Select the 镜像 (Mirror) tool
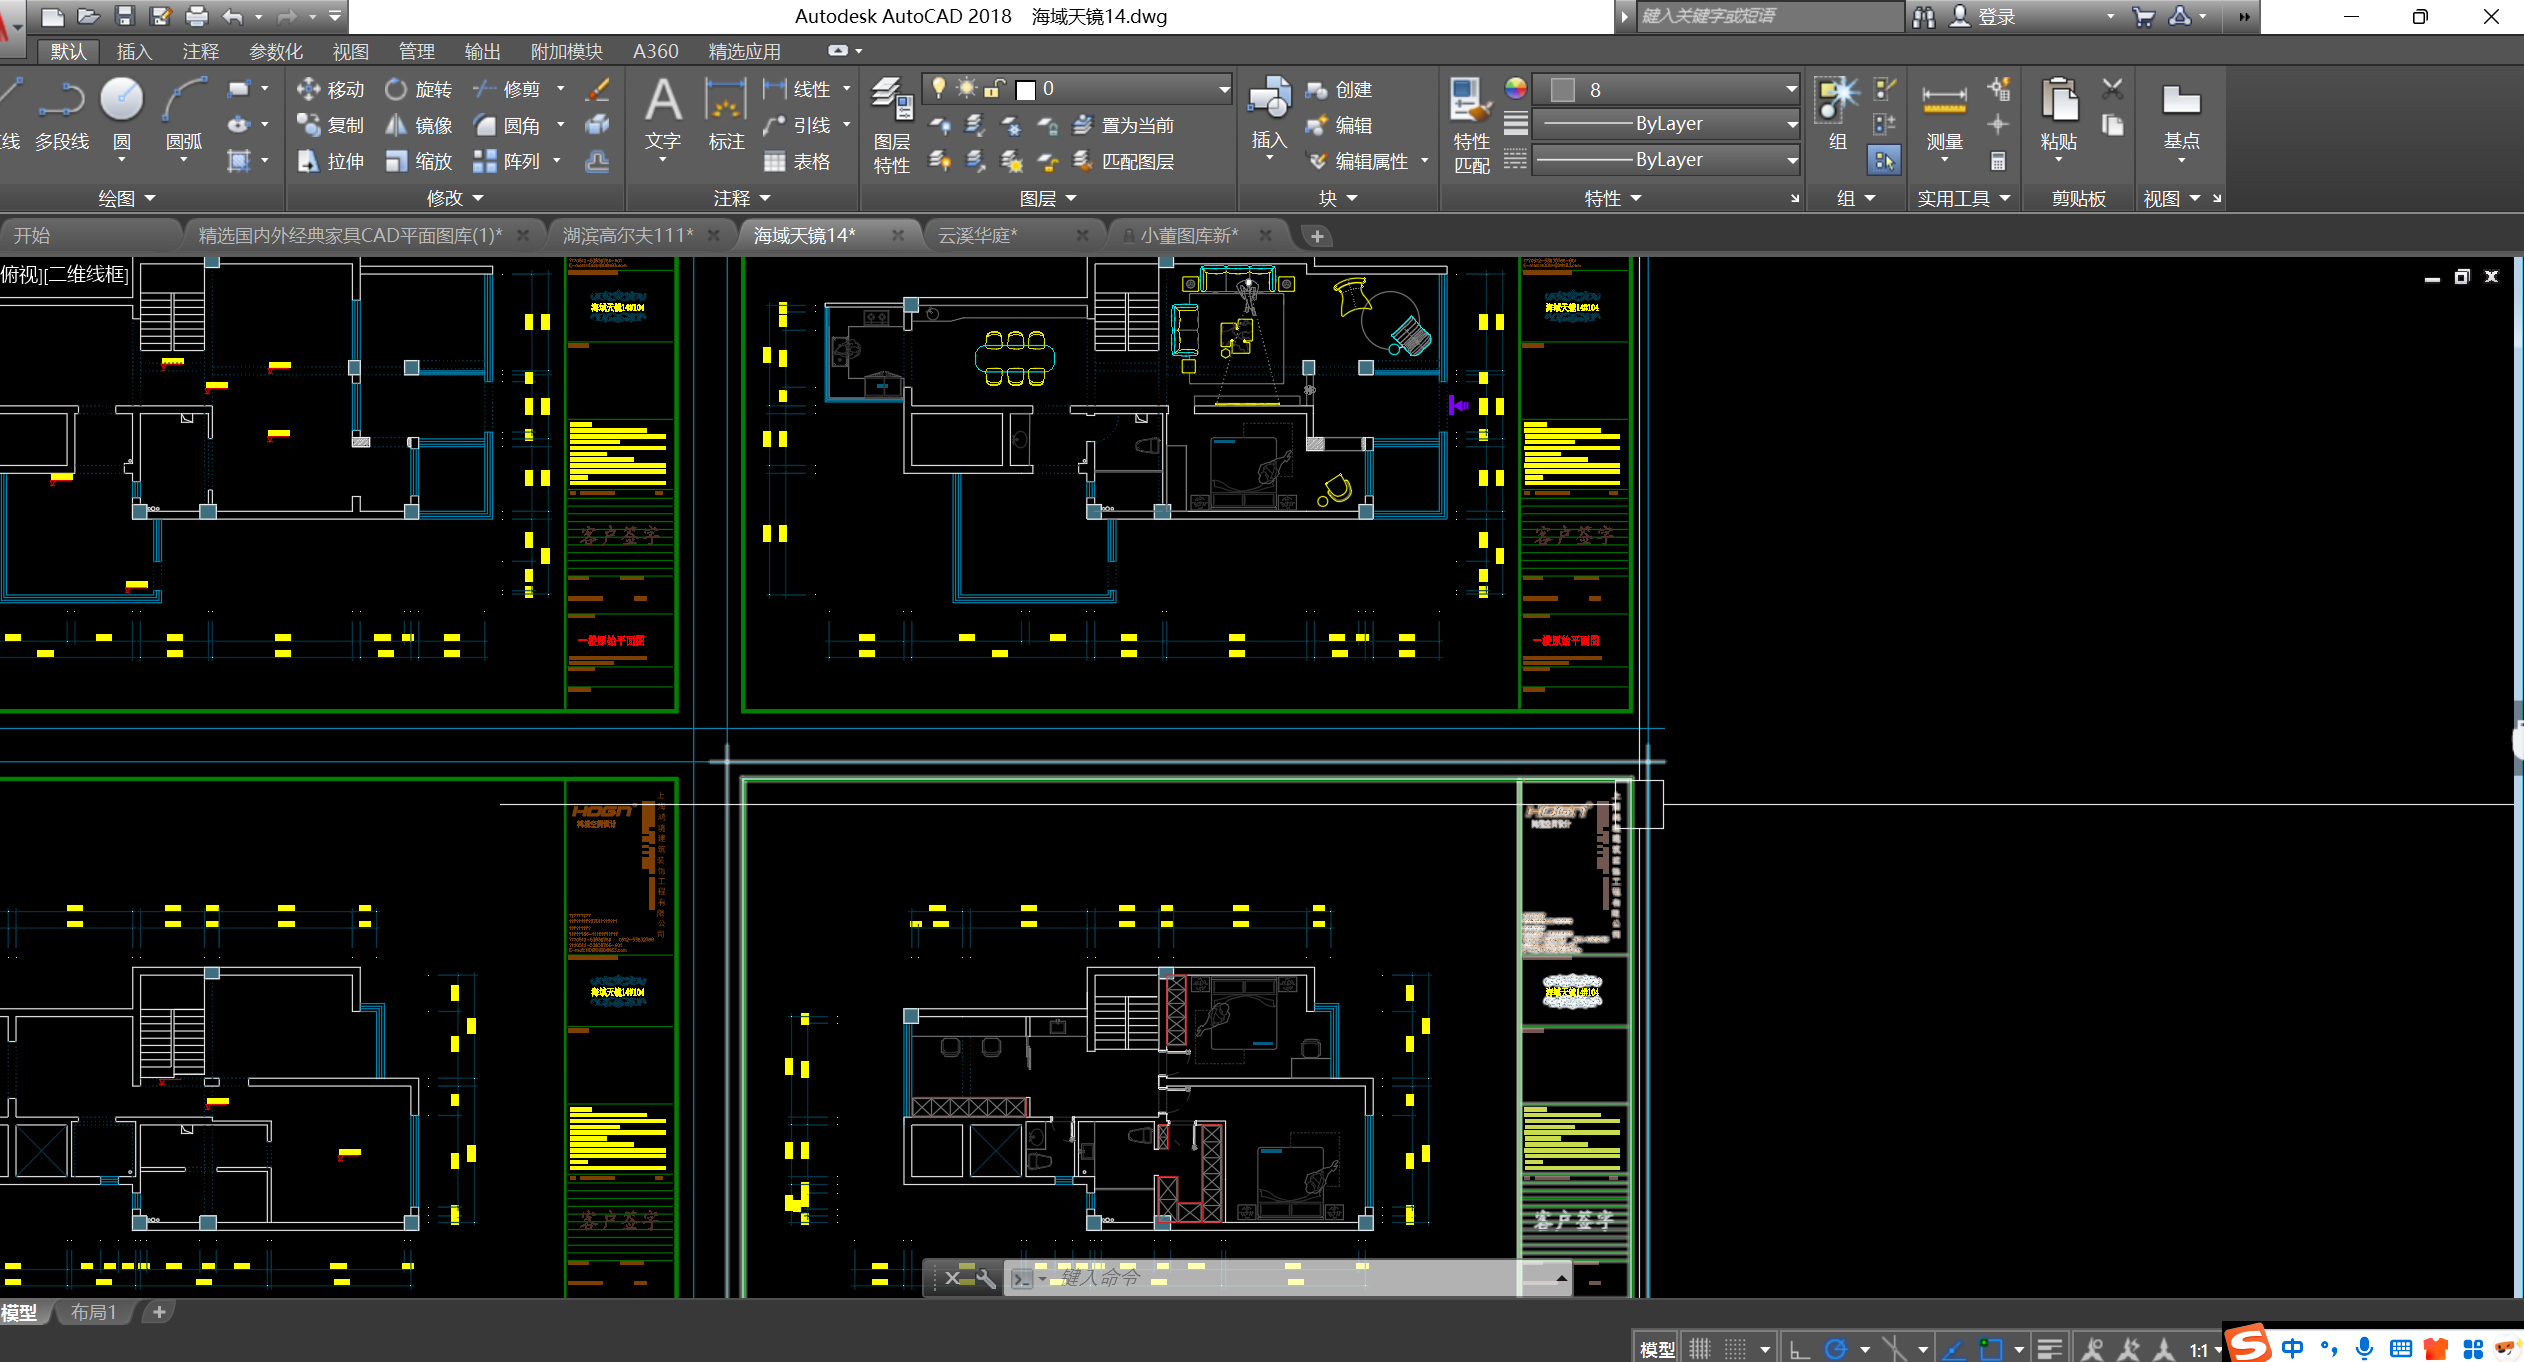This screenshot has width=2524, height=1362. tap(420, 125)
